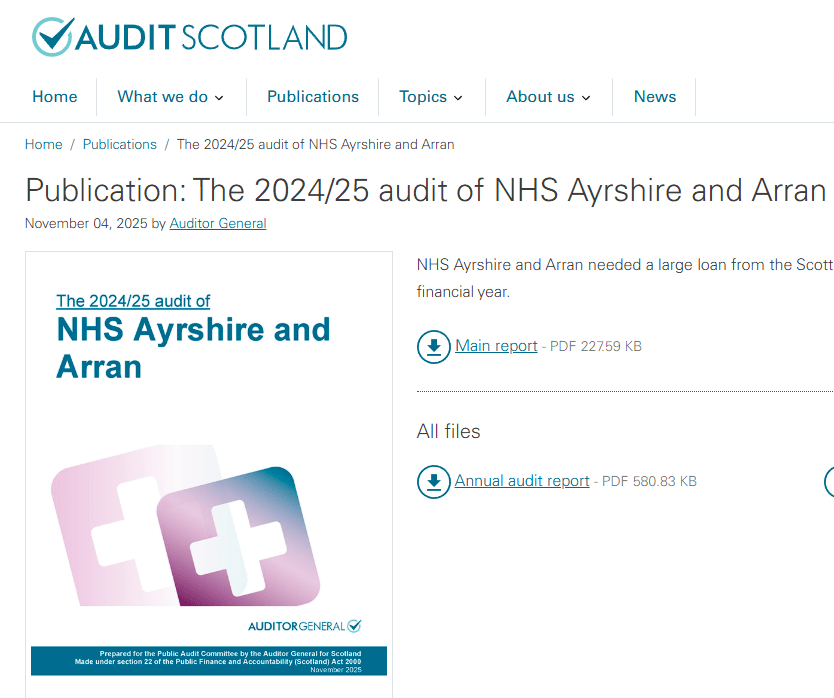Open the Publications navigation item
Viewport: 834px width, 698px height.
click(313, 96)
